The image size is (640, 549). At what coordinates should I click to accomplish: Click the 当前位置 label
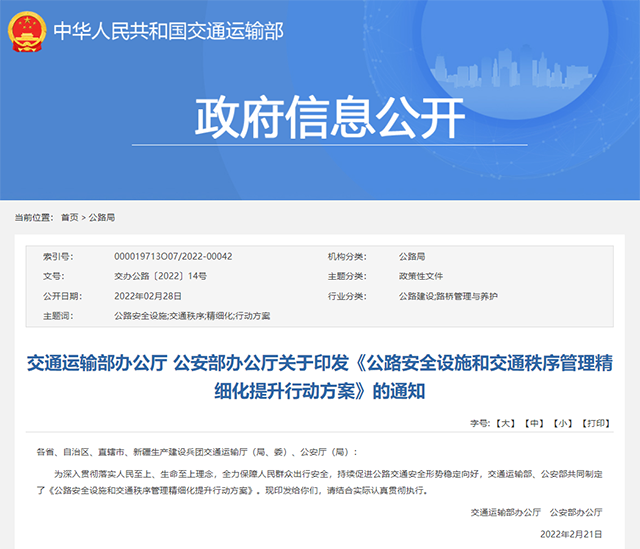(x=34, y=218)
